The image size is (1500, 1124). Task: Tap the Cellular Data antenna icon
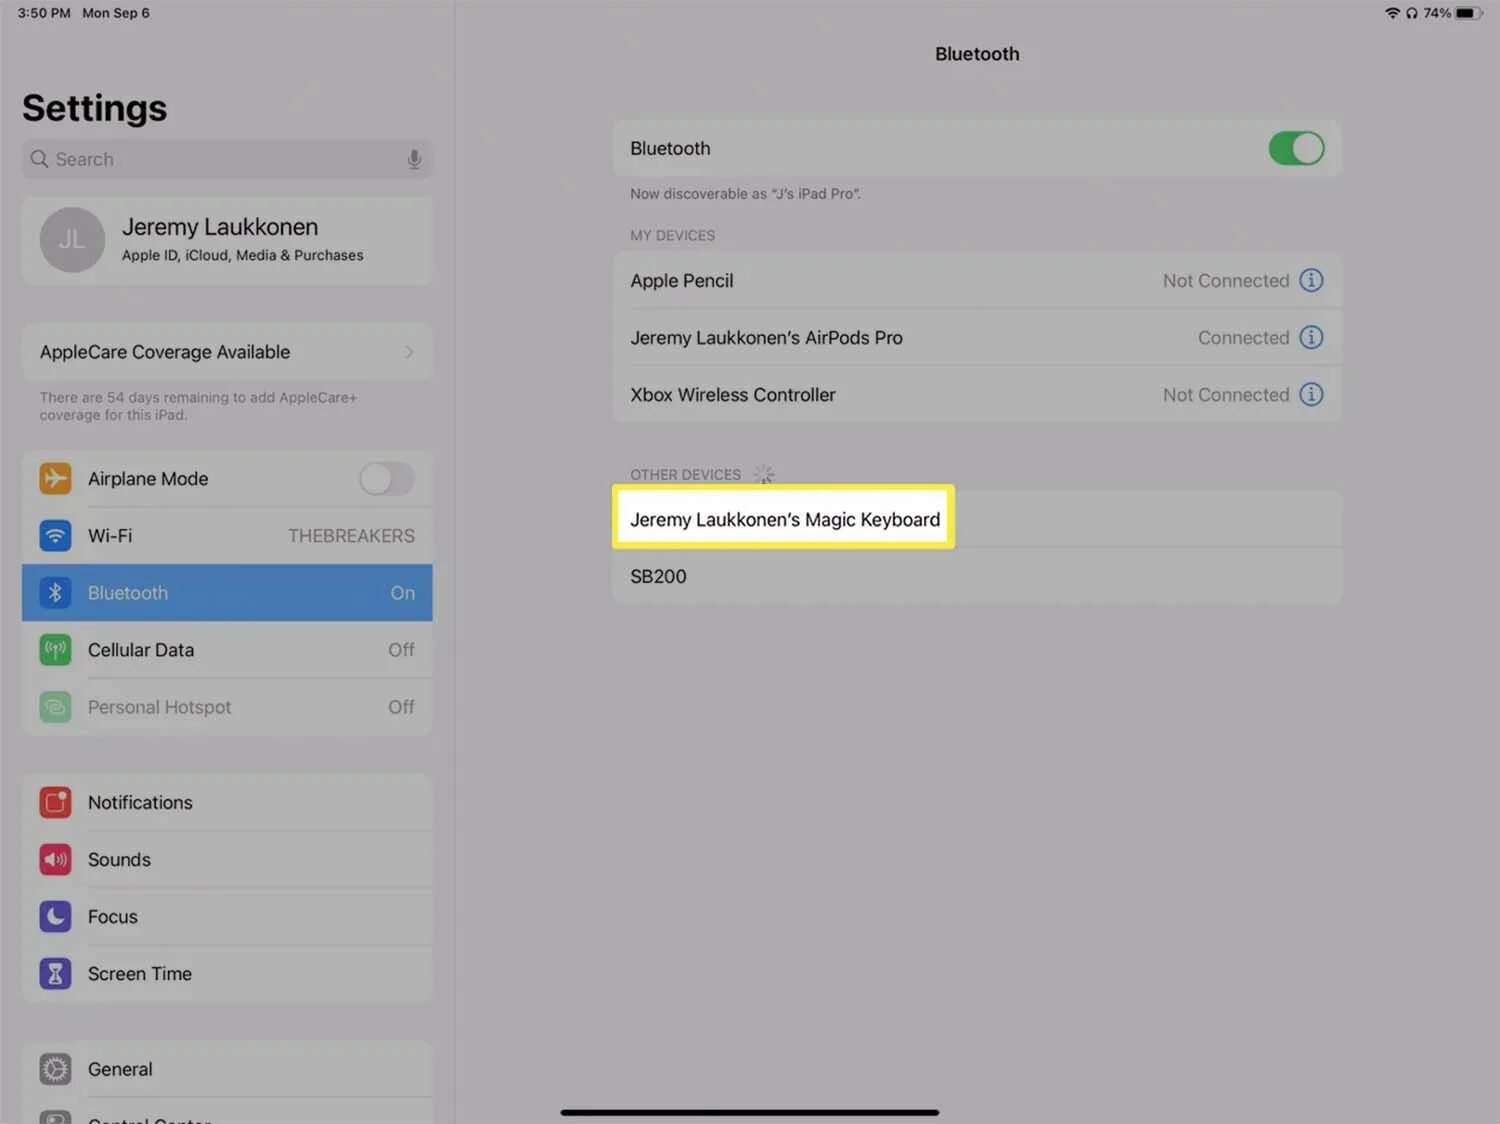pos(55,649)
